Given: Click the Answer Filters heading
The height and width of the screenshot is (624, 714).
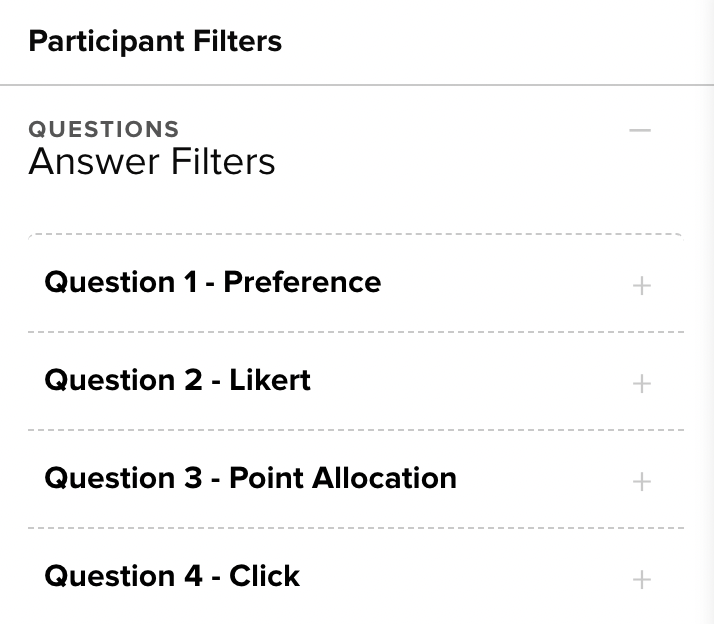Looking at the screenshot, I should tap(151, 161).
